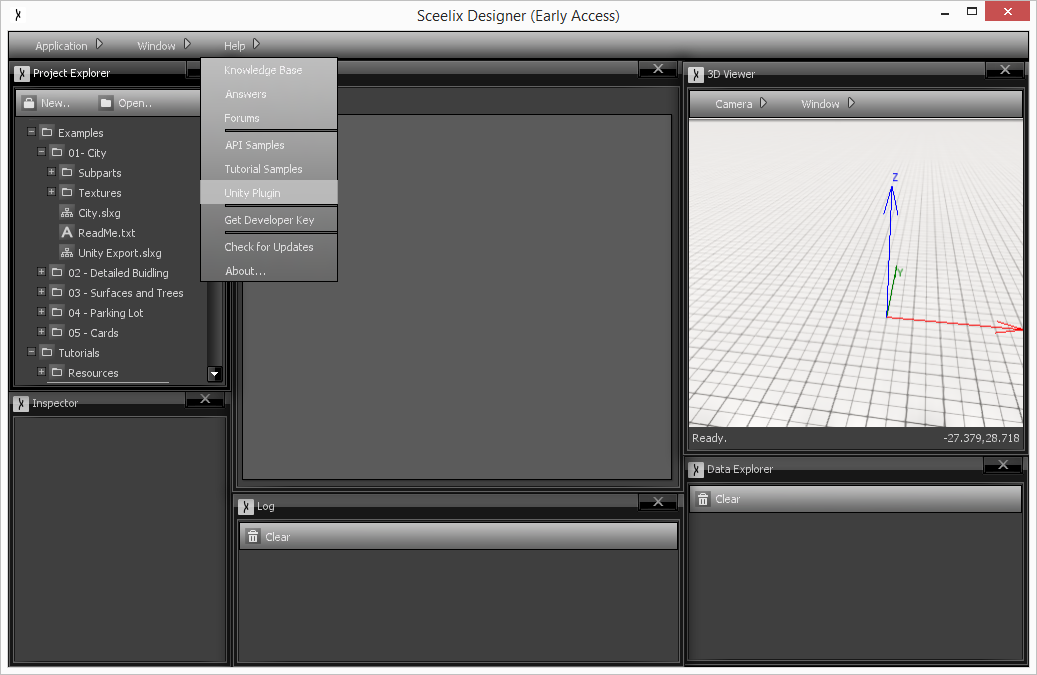Collapse the Examples tree node

(31, 132)
